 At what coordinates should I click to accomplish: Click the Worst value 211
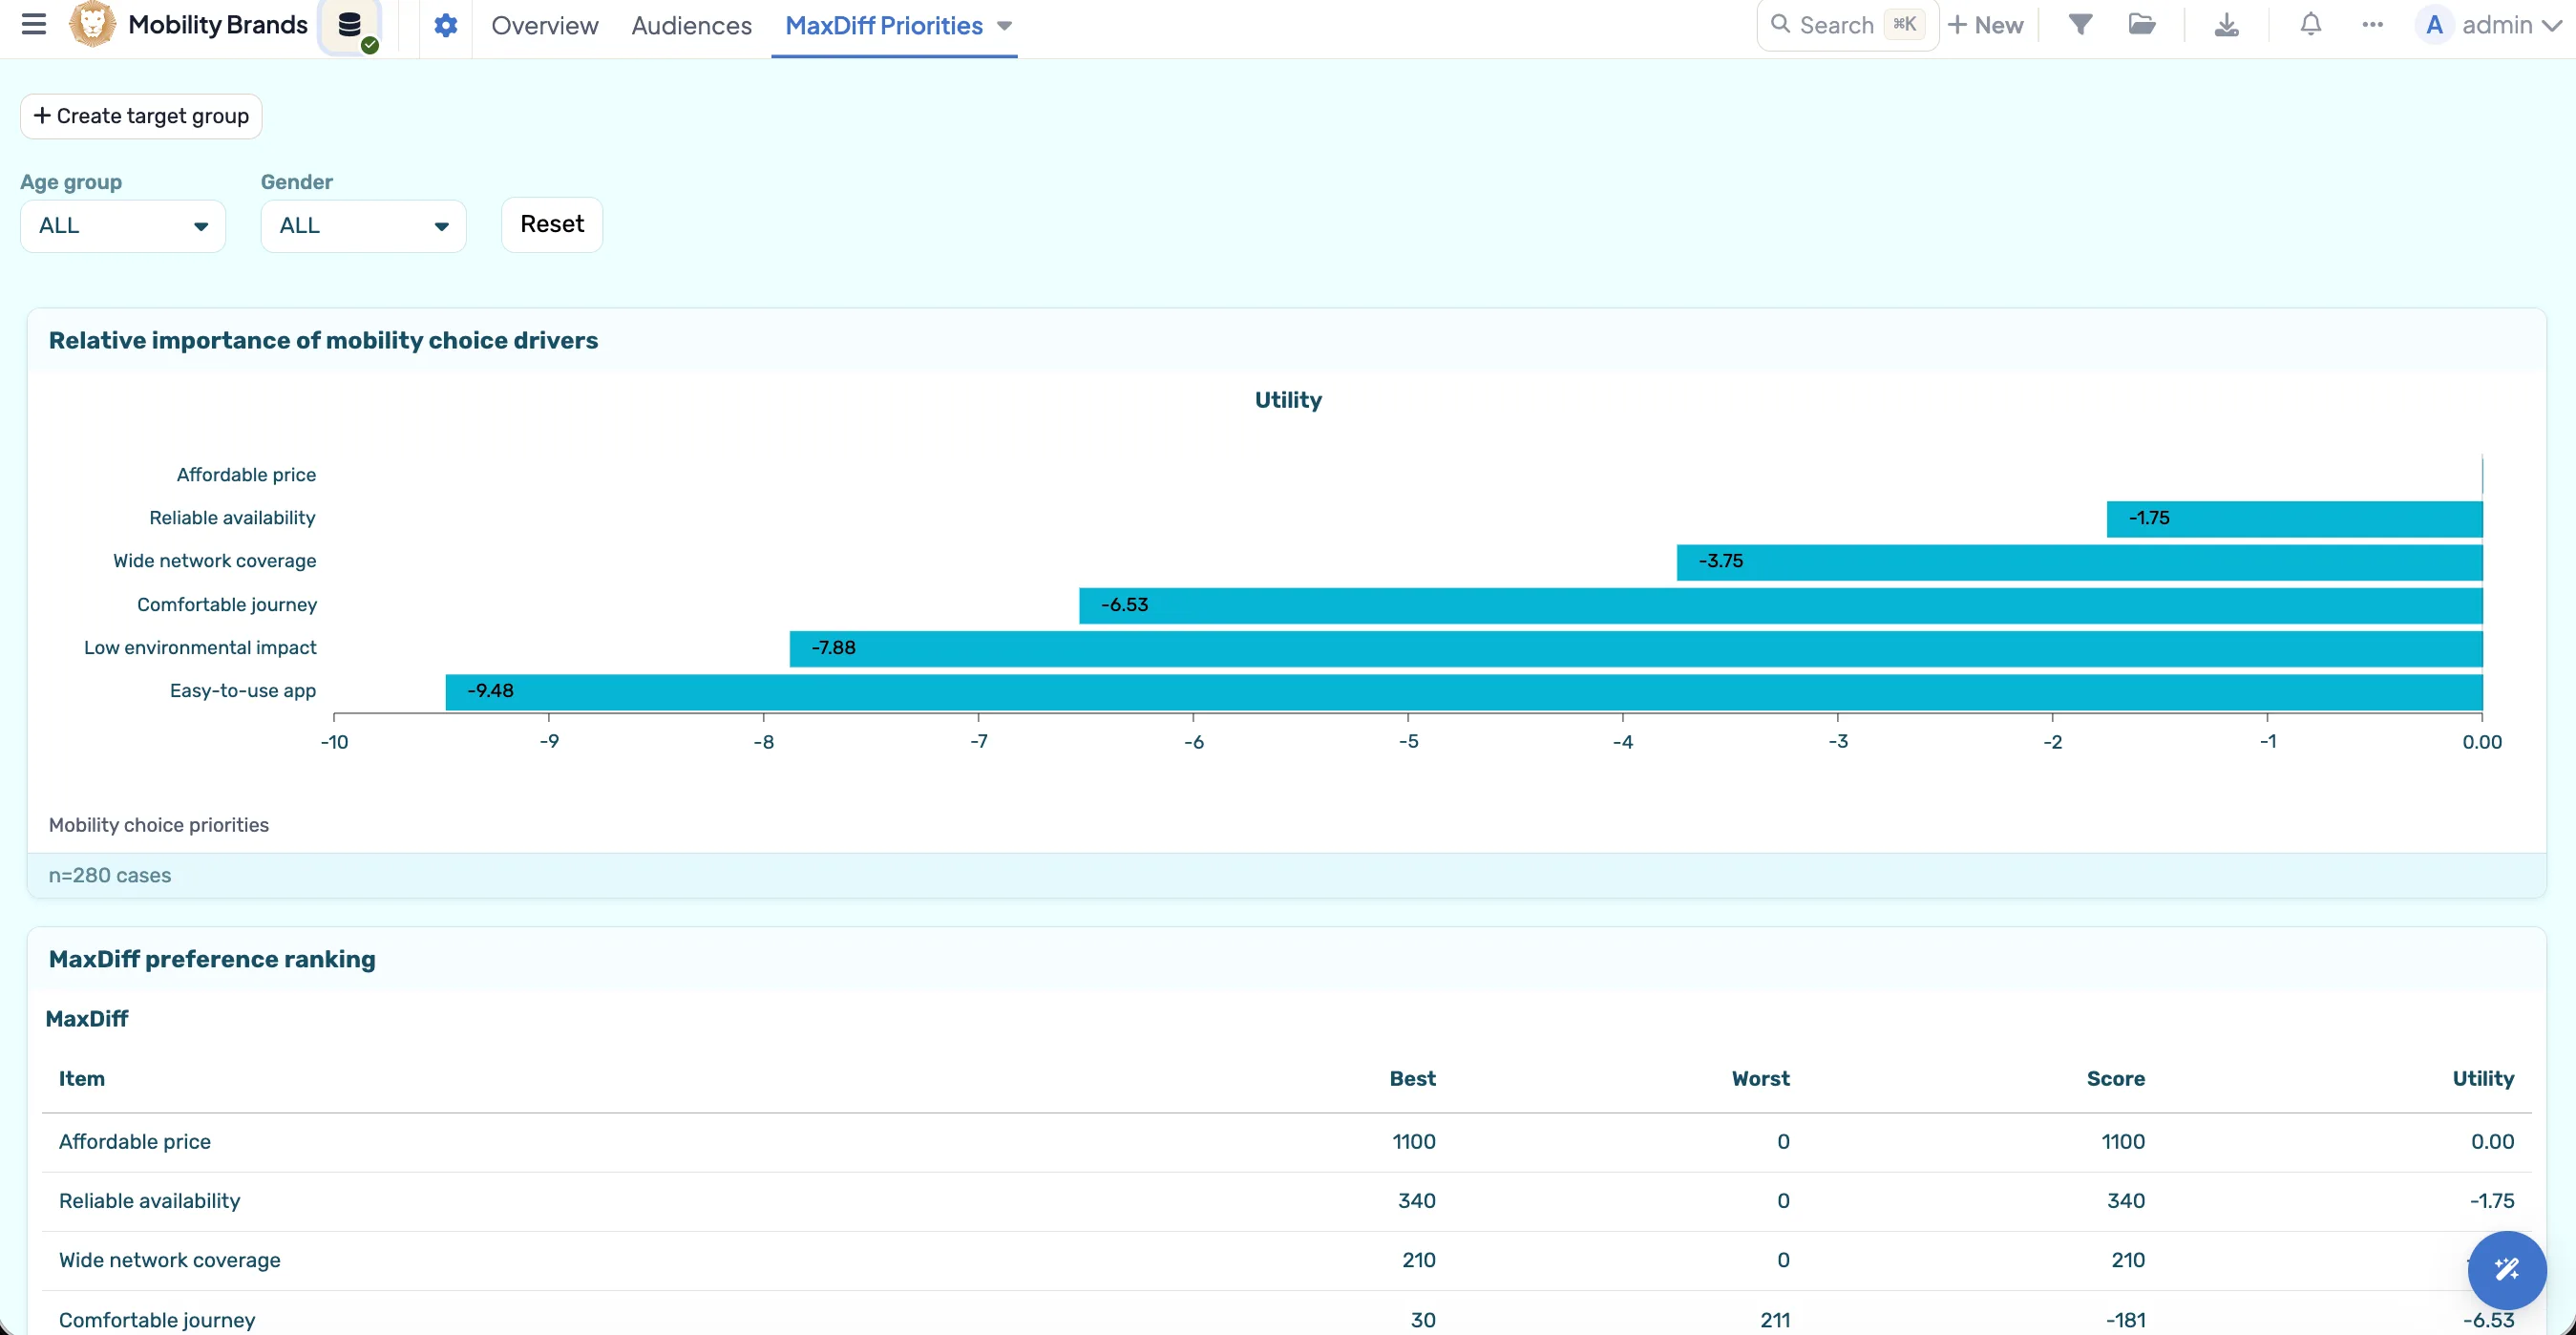(x=1775, y=1320)
